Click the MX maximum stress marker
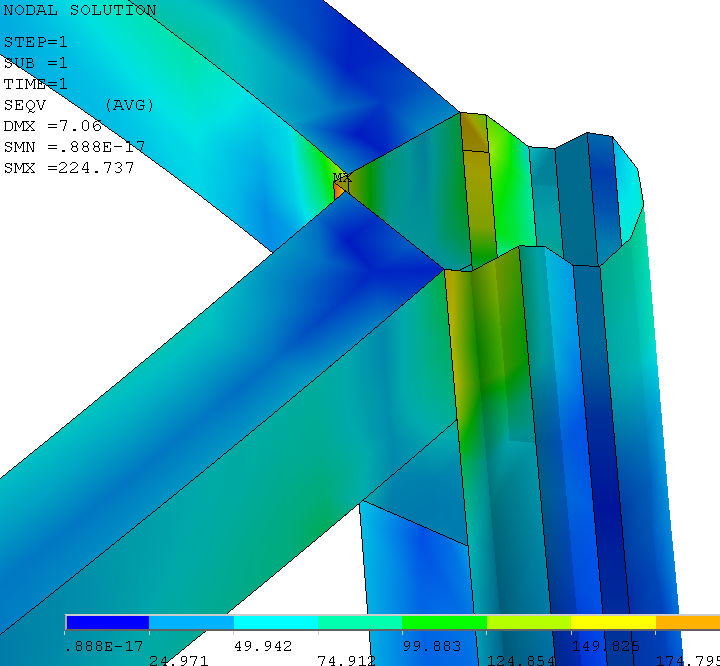 point(342,178)
